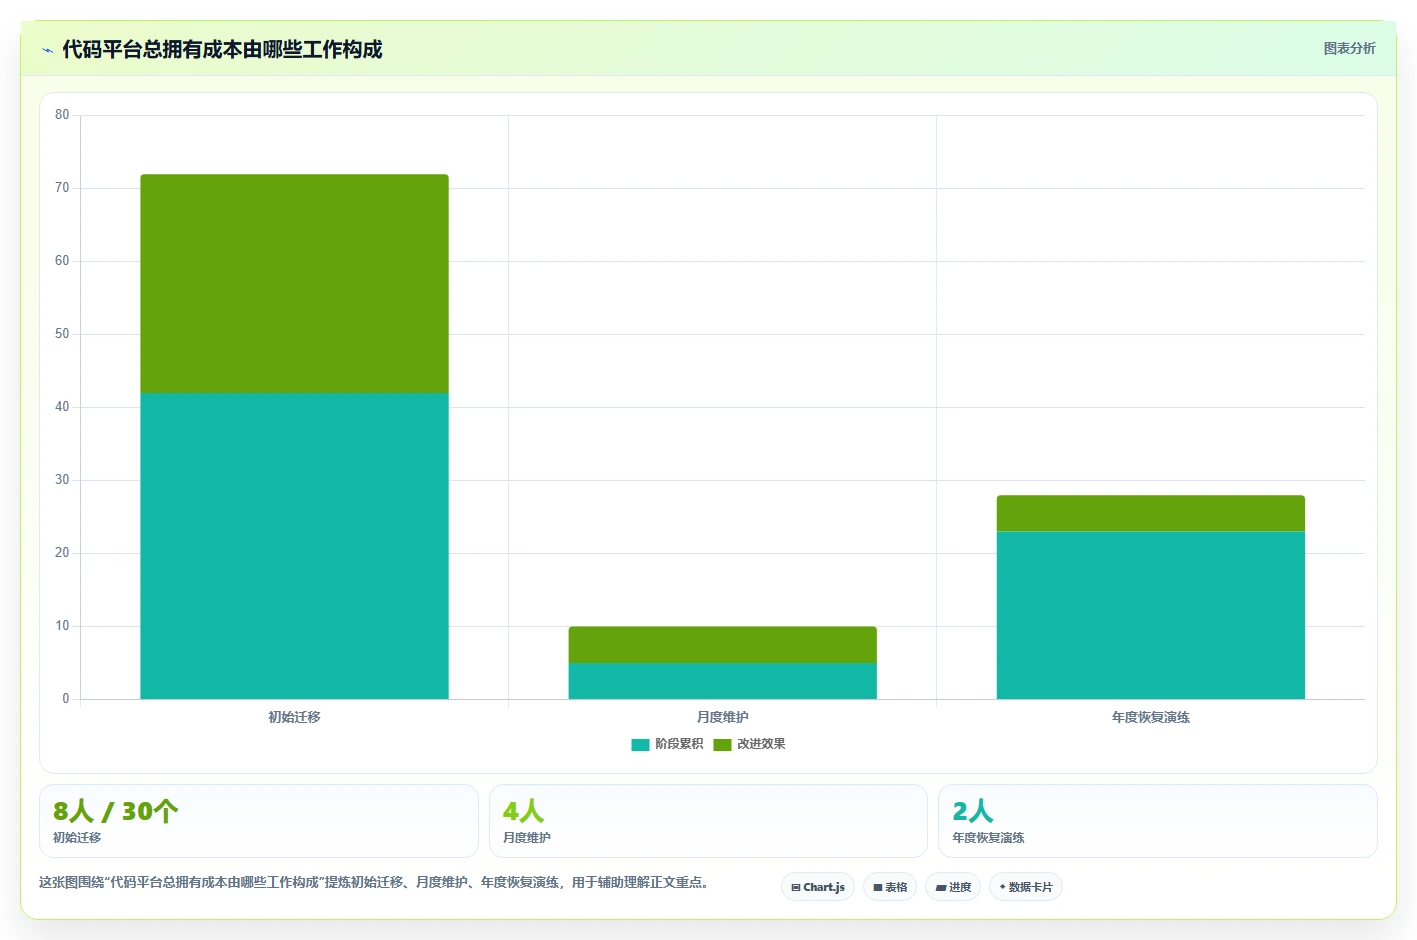Click the green segment of 初始迁移 bar
This screenshot has height=940, width=1417.
(x=294, y=284)
